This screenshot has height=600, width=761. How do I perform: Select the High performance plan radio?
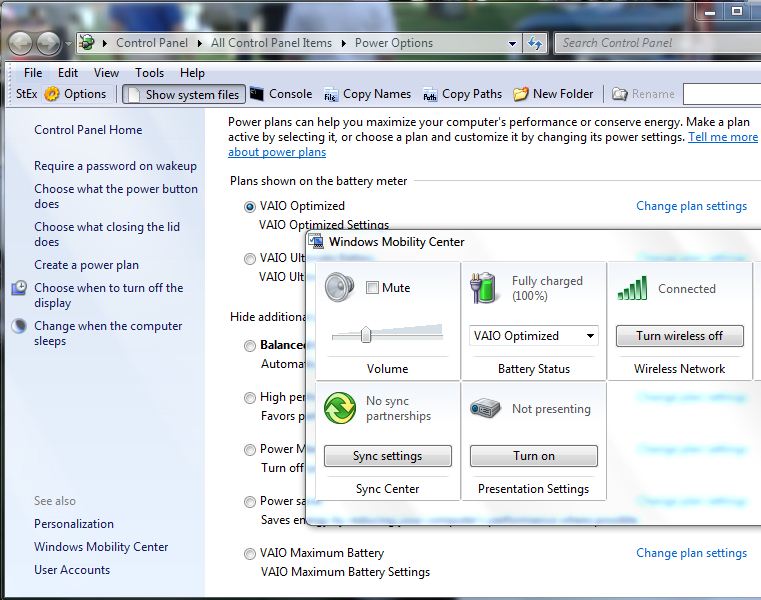tap(249, 398)
